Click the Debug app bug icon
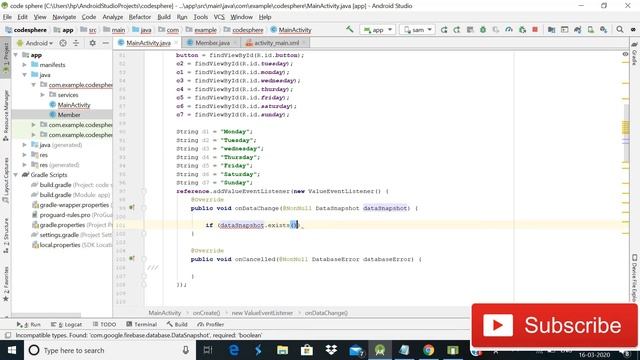The height and width of the screenshot is (360, 640). coord(483,30)
